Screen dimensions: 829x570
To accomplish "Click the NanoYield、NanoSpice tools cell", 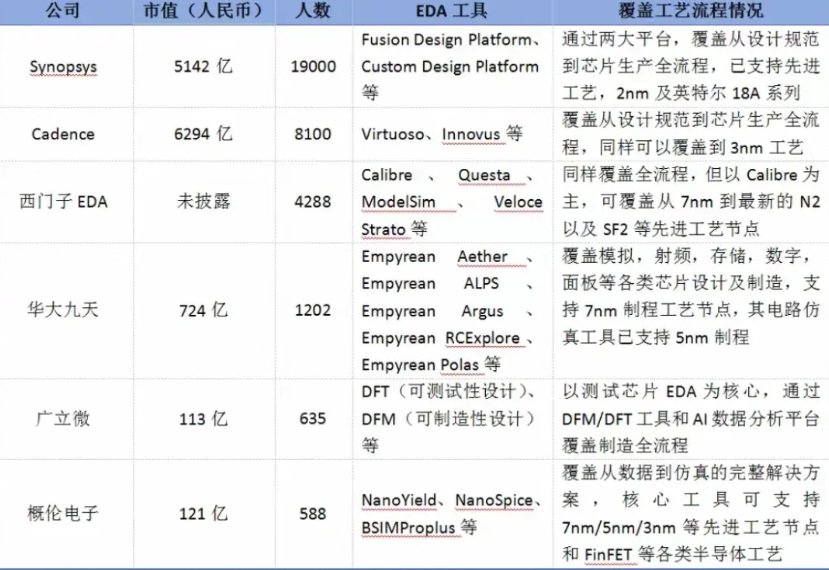I will click(x=452, y=513).
